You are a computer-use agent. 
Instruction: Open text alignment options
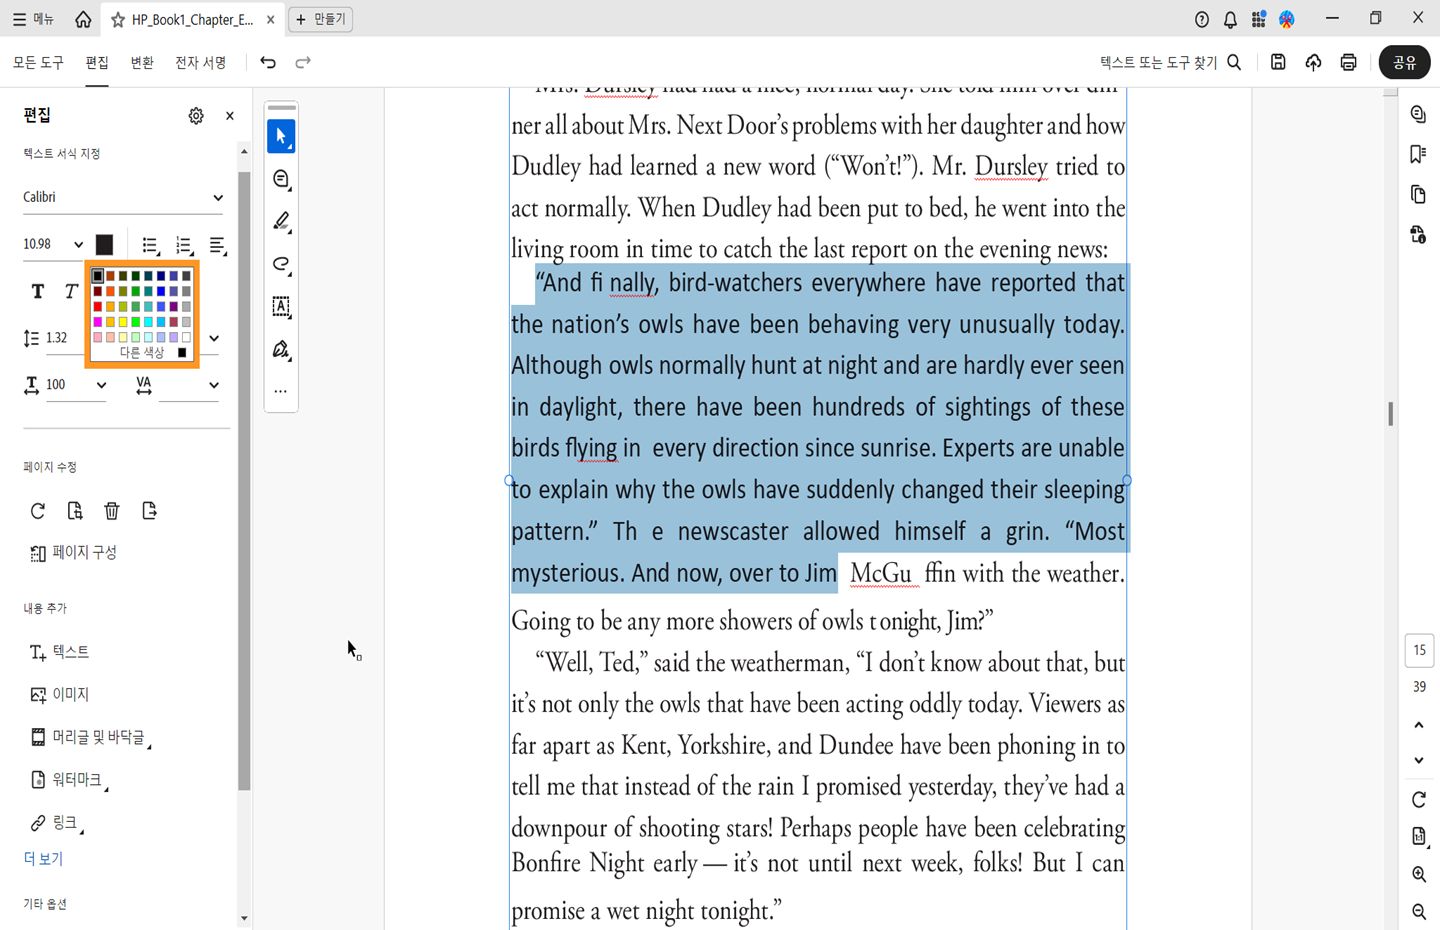(218, 245)
